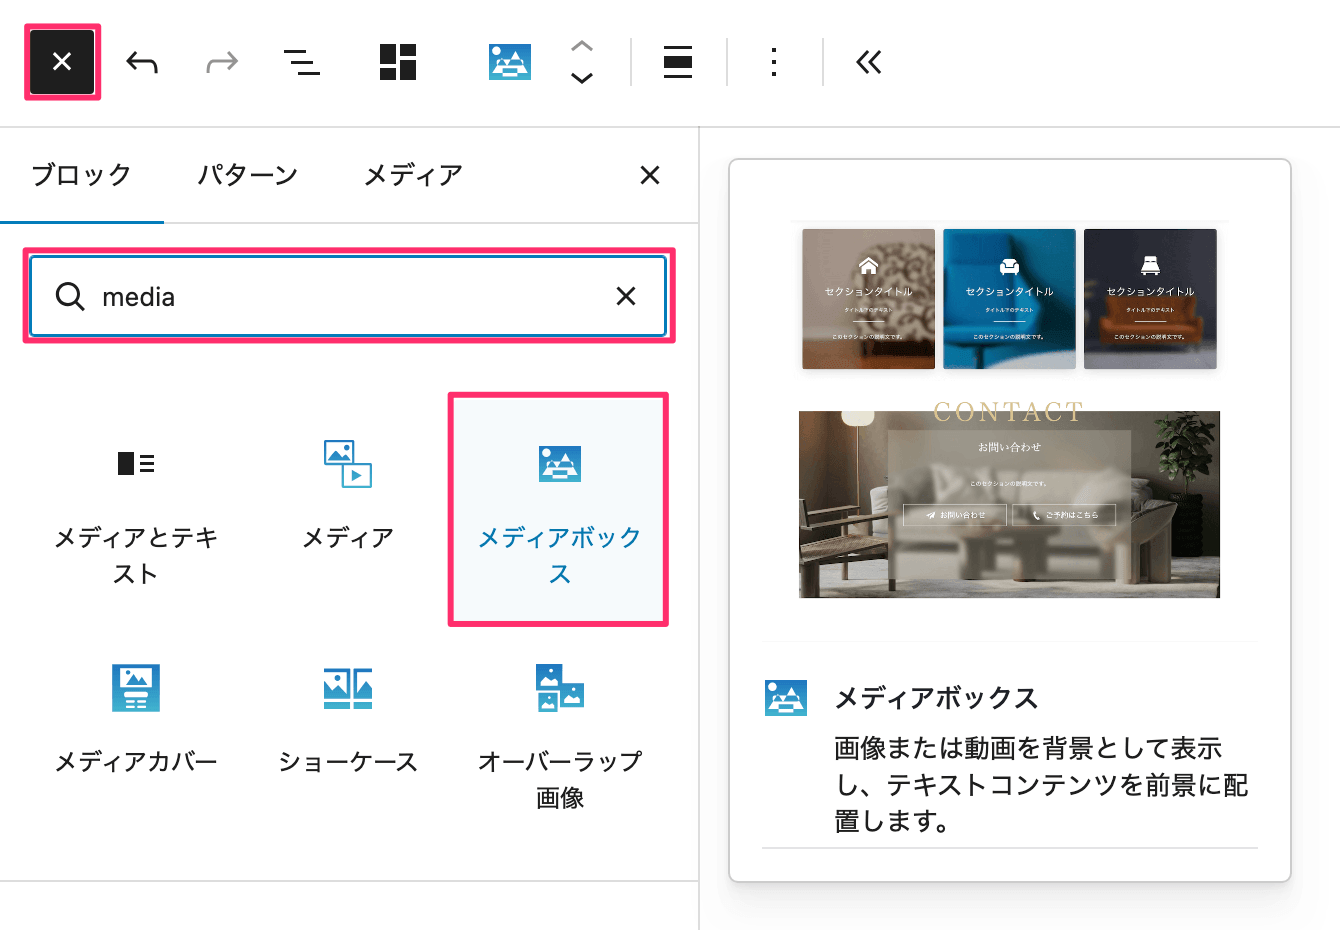The height and width of the screenshot is (930, 1340).
Task: Open the three-dot block options menu
Action: coord(773,62)
